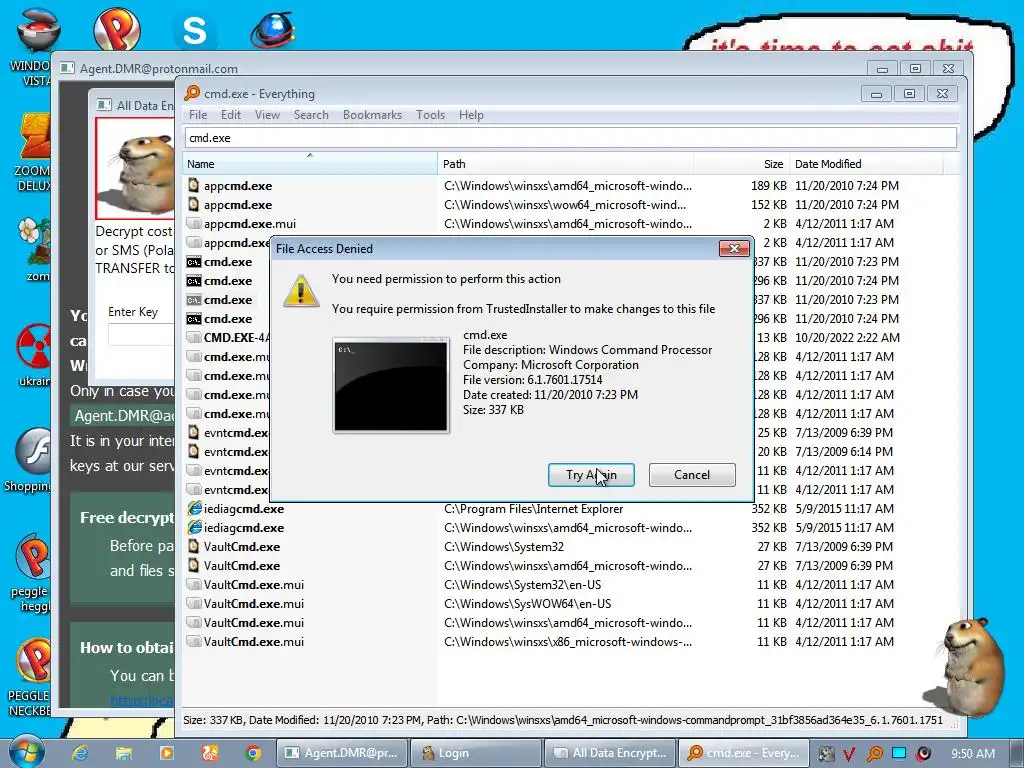Open Windows Explorer from the taskbar
The height and width of the screenshot is (768, 1024).
[124, 753]
